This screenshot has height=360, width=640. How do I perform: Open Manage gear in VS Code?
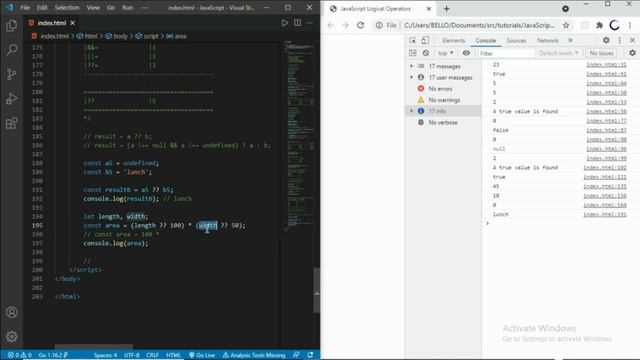(x=11, y=336)
